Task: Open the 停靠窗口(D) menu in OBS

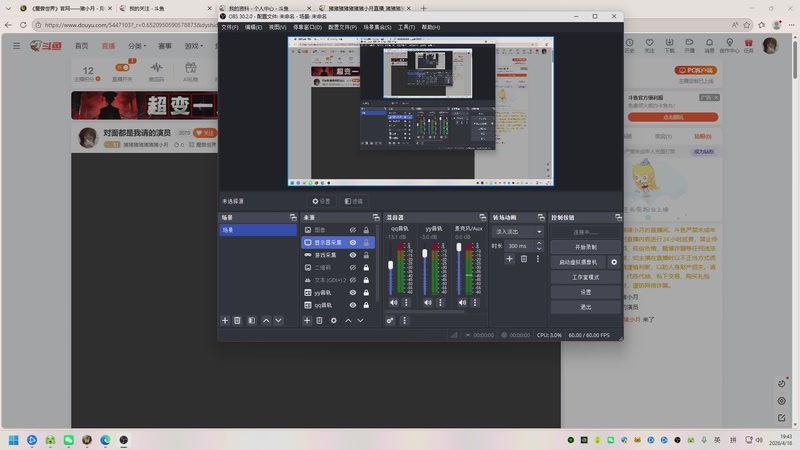Action: 307,27
